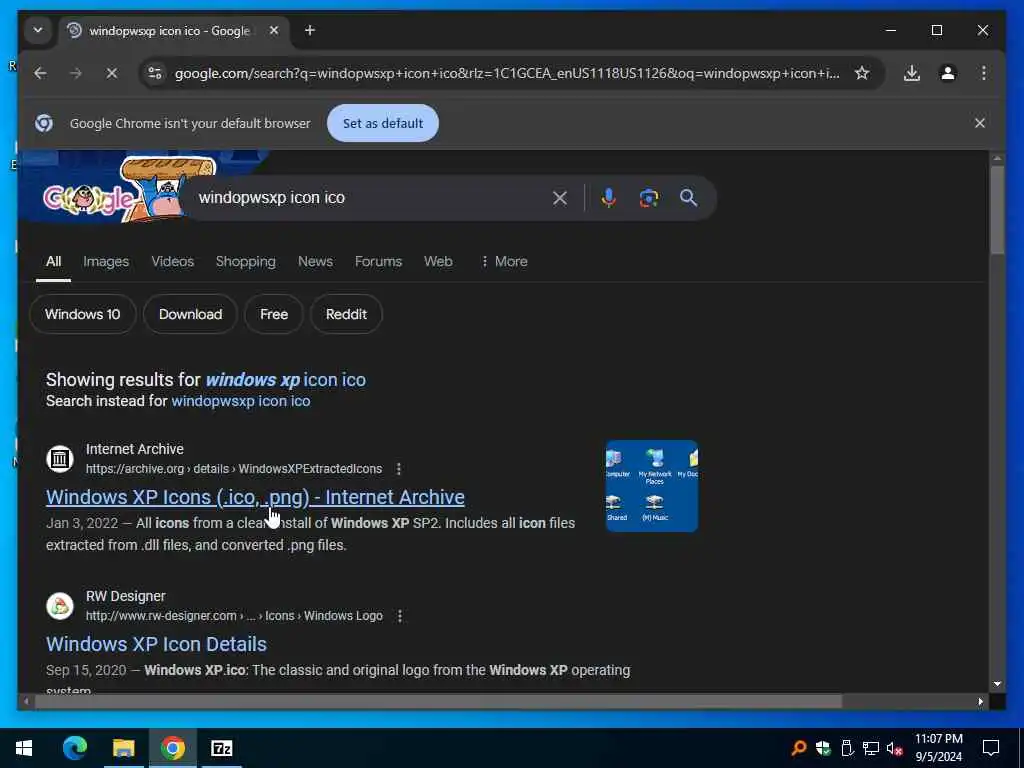1024x768 pixels.
Task: Apply the Reddit filter chip
Action: coord(346,314)
